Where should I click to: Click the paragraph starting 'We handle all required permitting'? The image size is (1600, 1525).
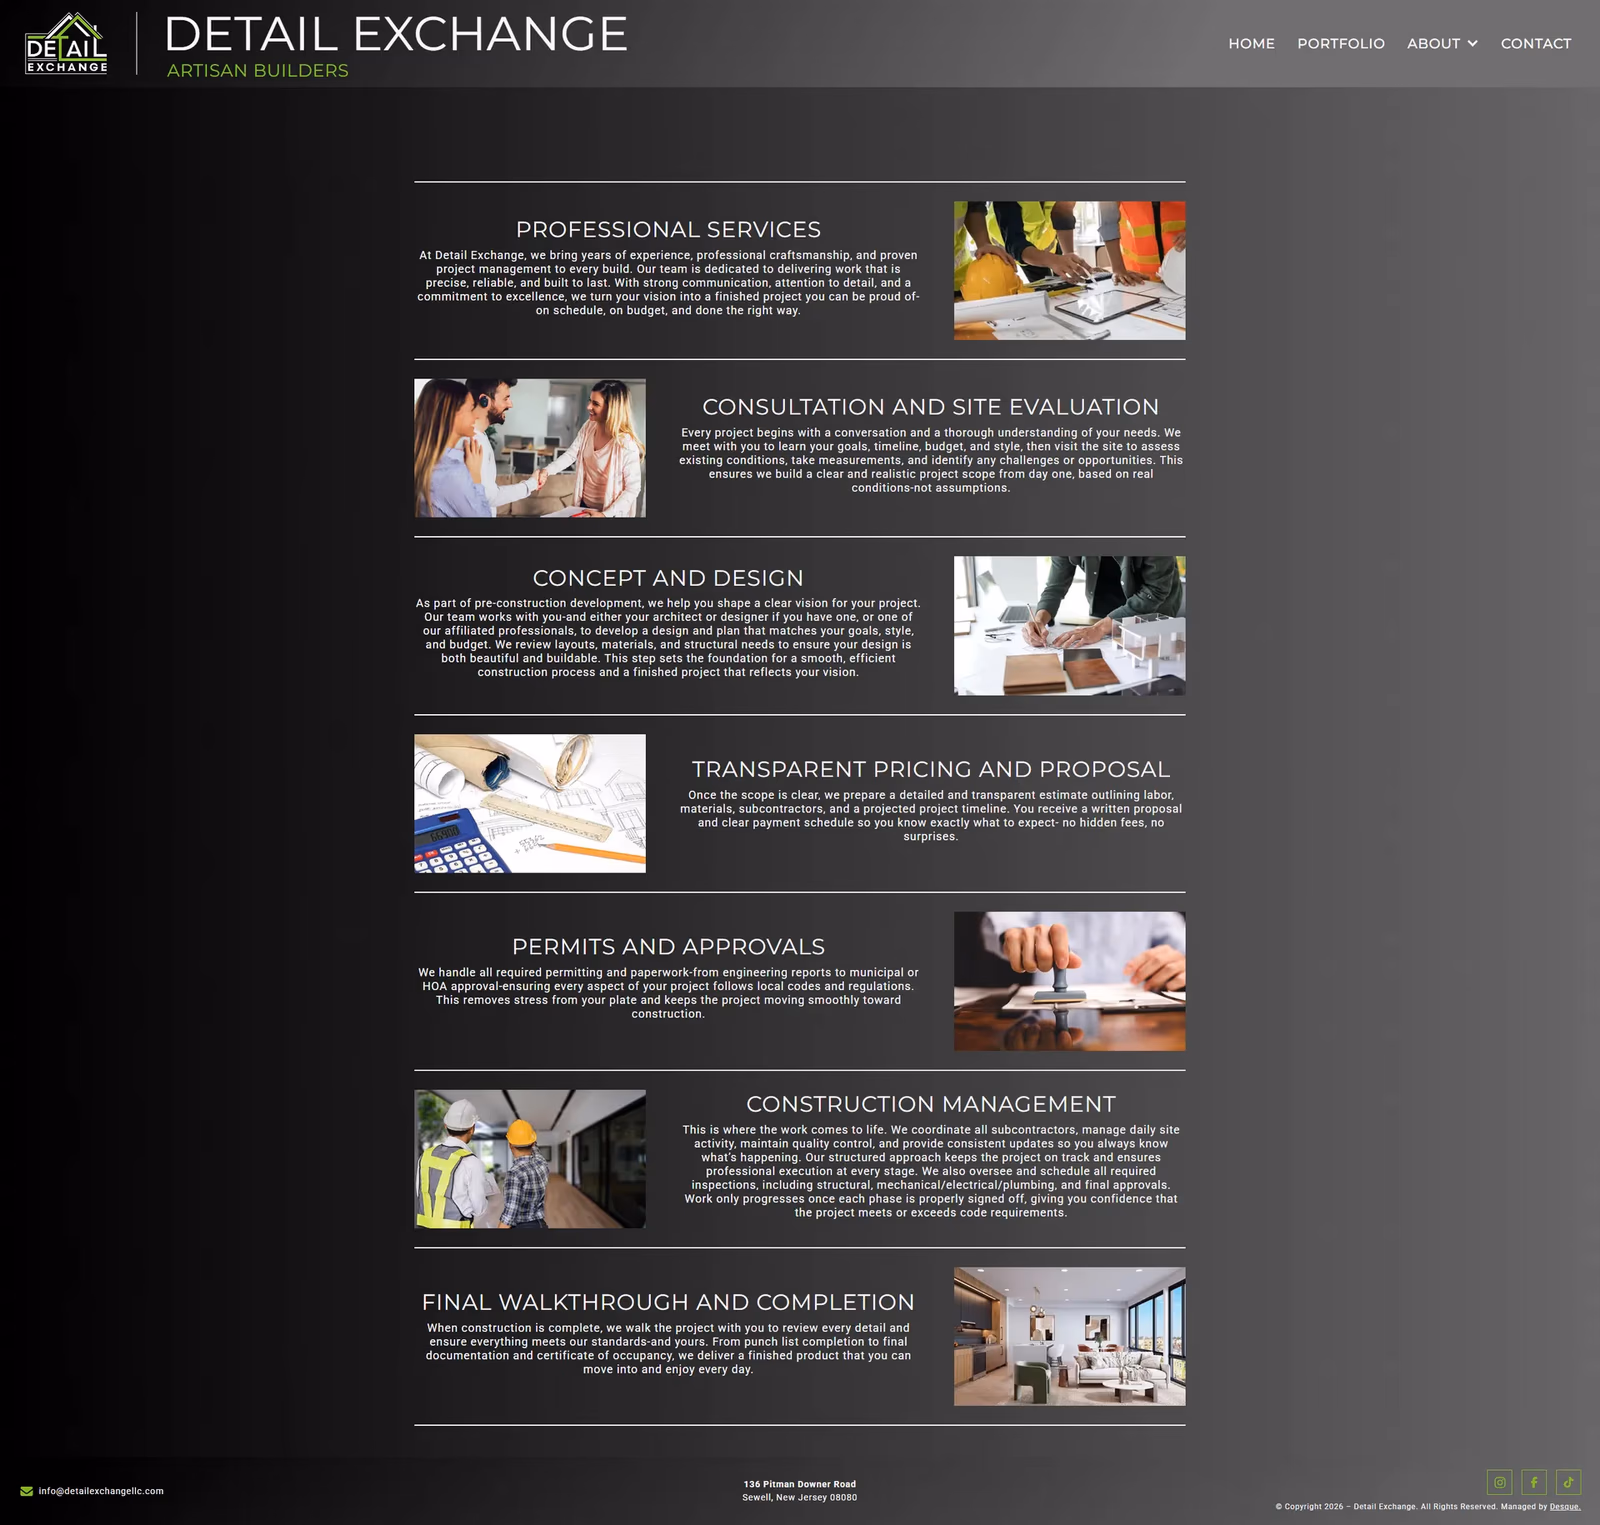(668, 993)
